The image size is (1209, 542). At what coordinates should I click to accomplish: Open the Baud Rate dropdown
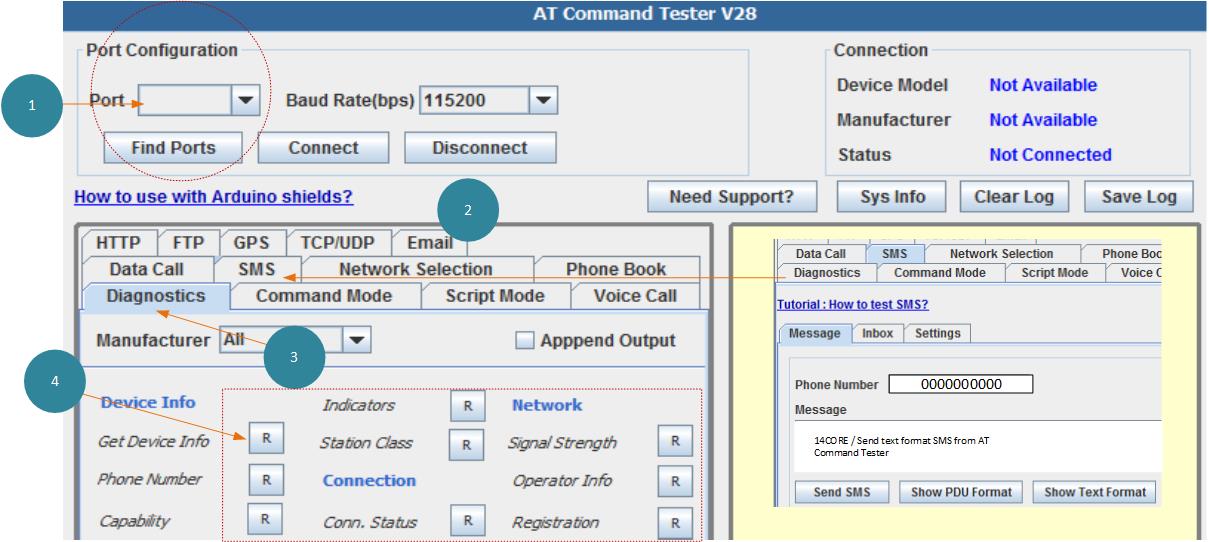542,100
